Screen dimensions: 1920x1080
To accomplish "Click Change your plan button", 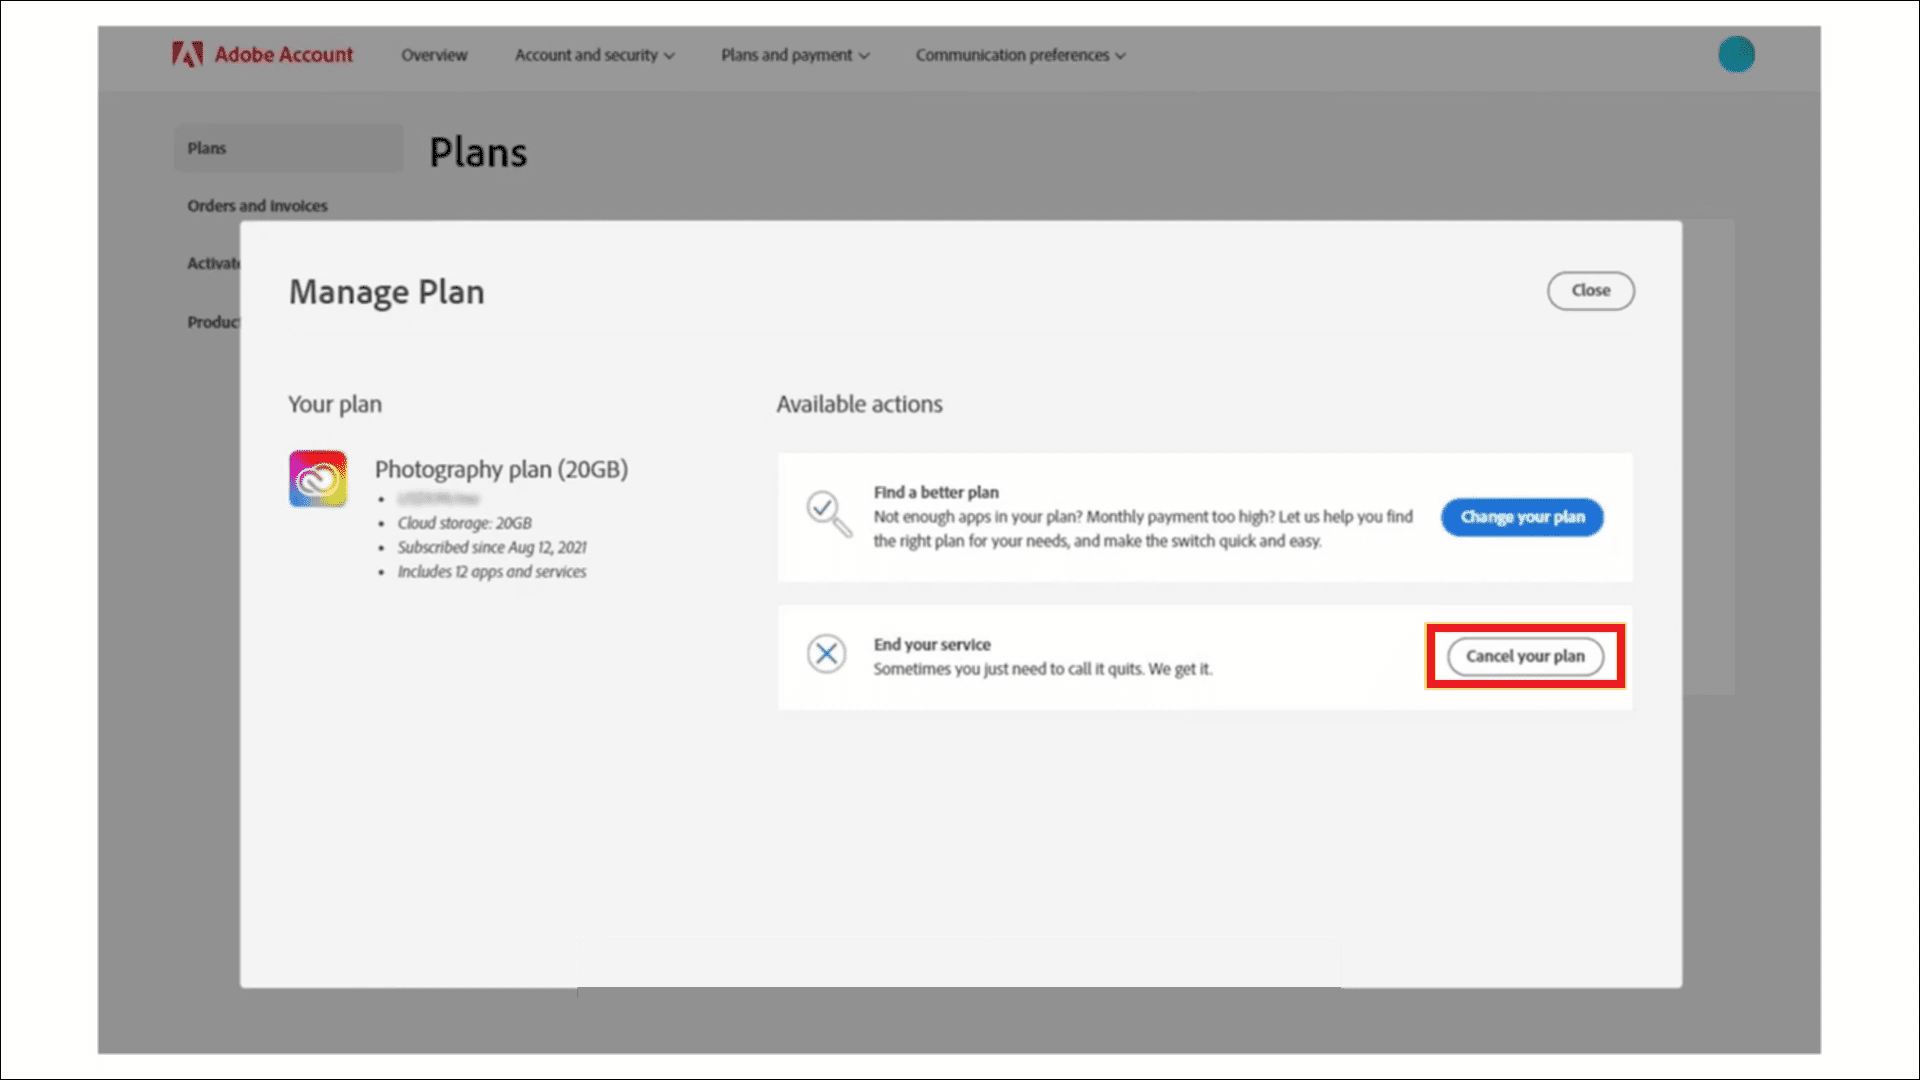I will point(1522,517).
